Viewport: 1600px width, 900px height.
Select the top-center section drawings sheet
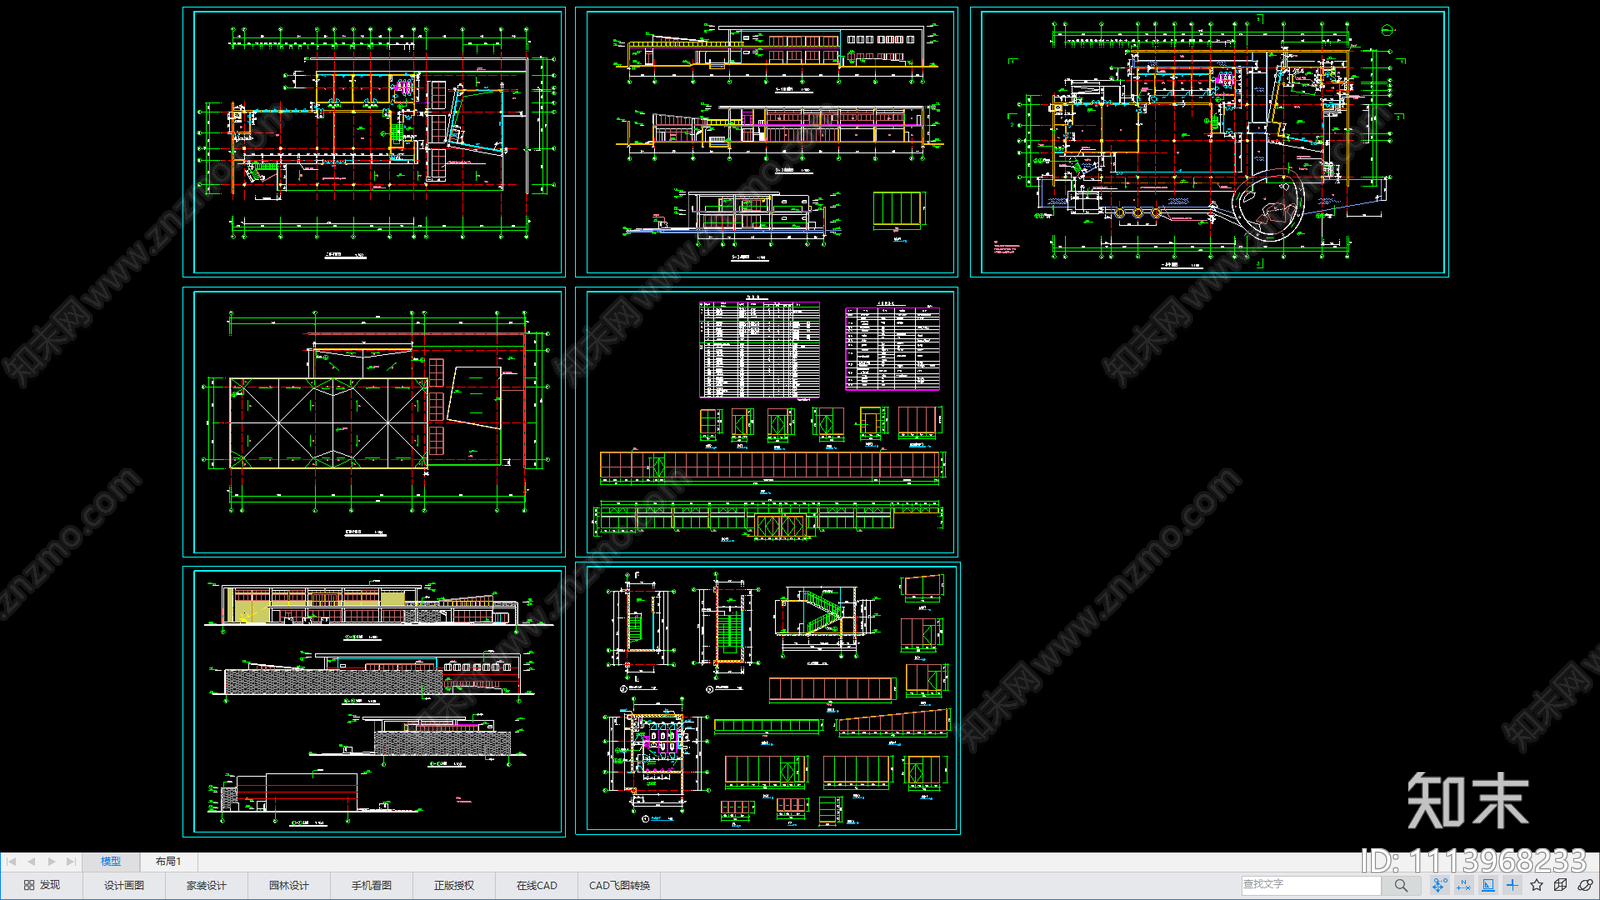coord(767,142)
